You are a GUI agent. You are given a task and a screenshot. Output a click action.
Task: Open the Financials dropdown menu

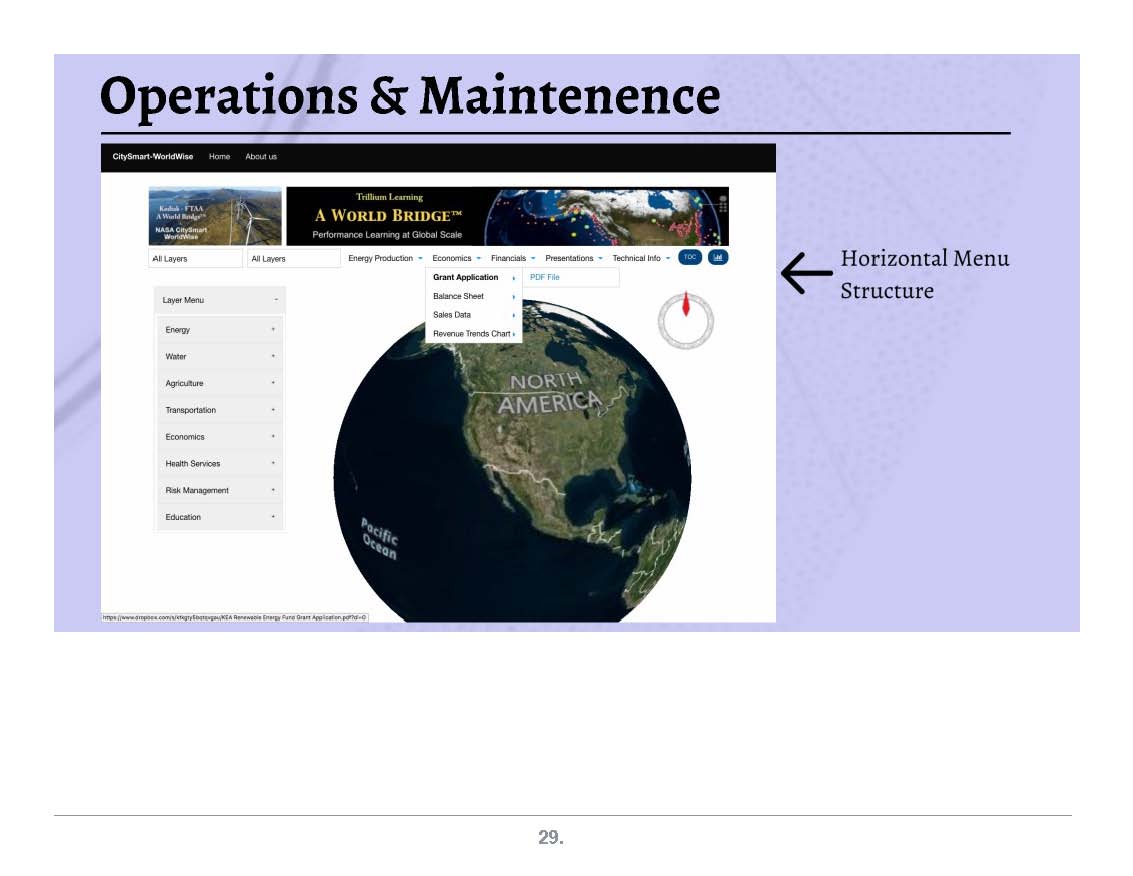[x=512, y=258]
